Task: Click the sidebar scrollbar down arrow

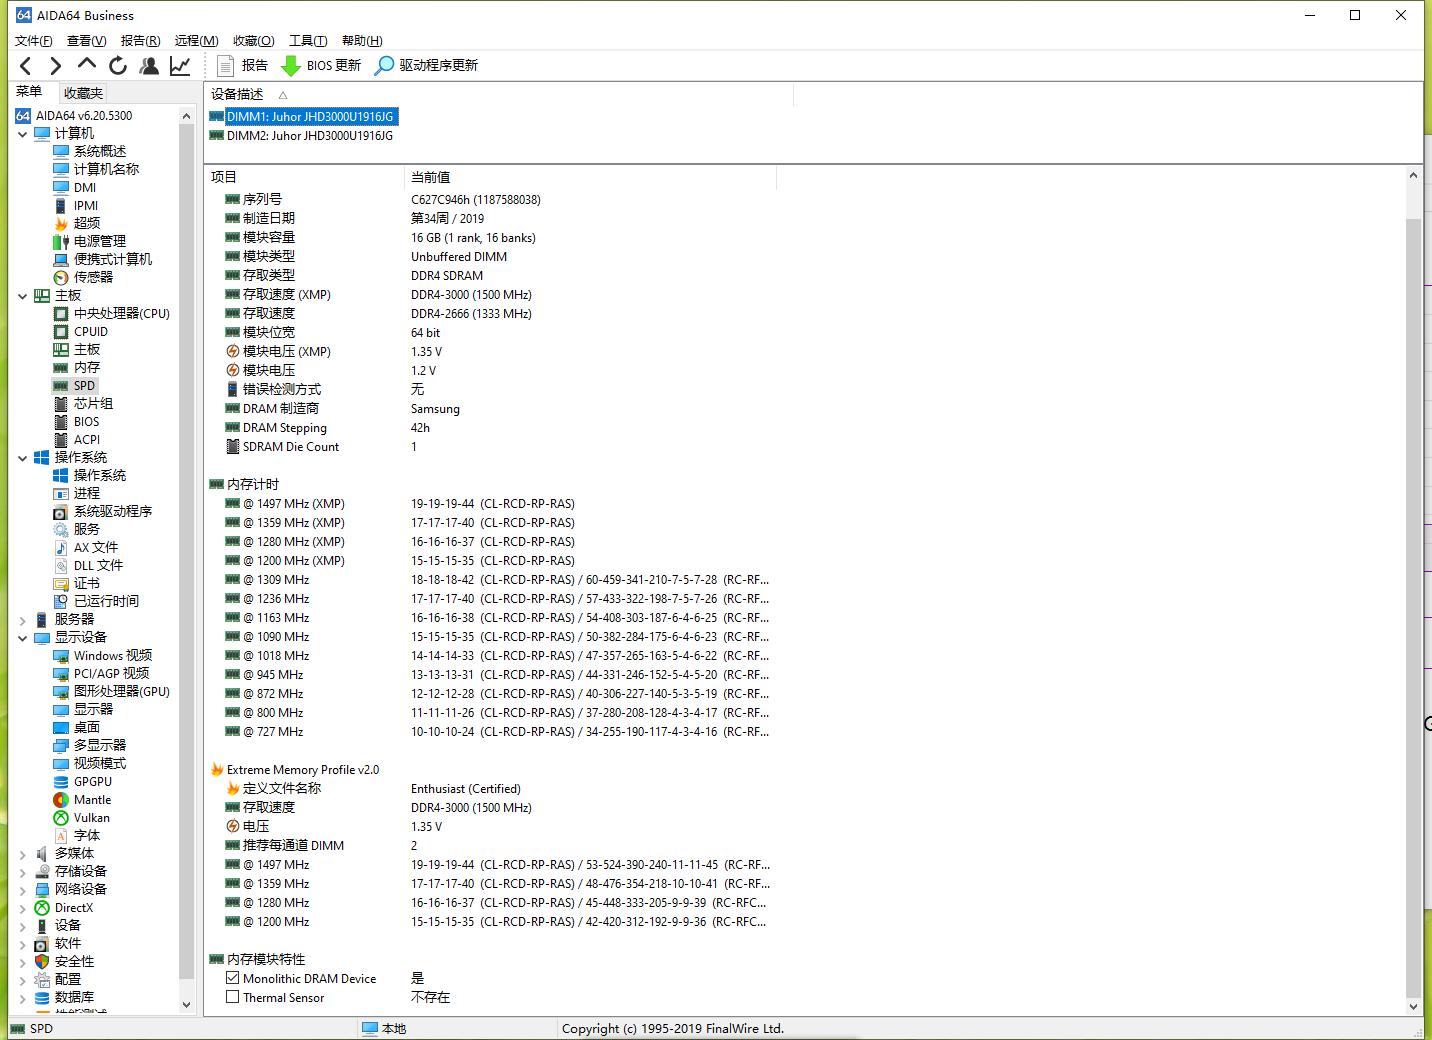Action: (186, 1004)
